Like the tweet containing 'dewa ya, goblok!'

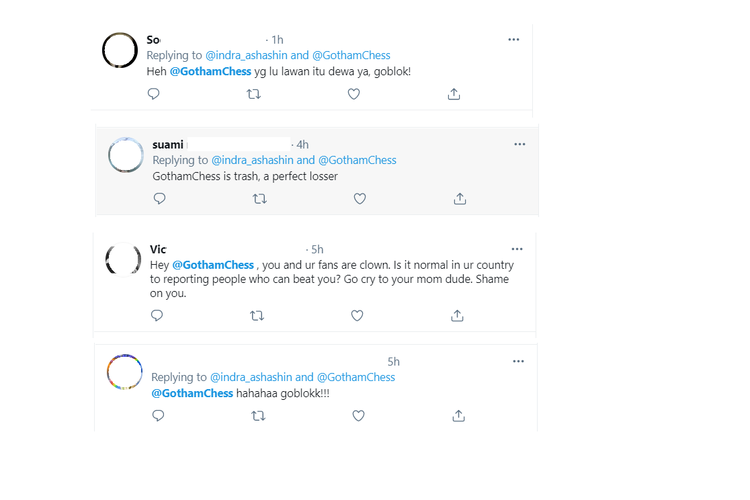pyautogui.click(x=353, y=94)
